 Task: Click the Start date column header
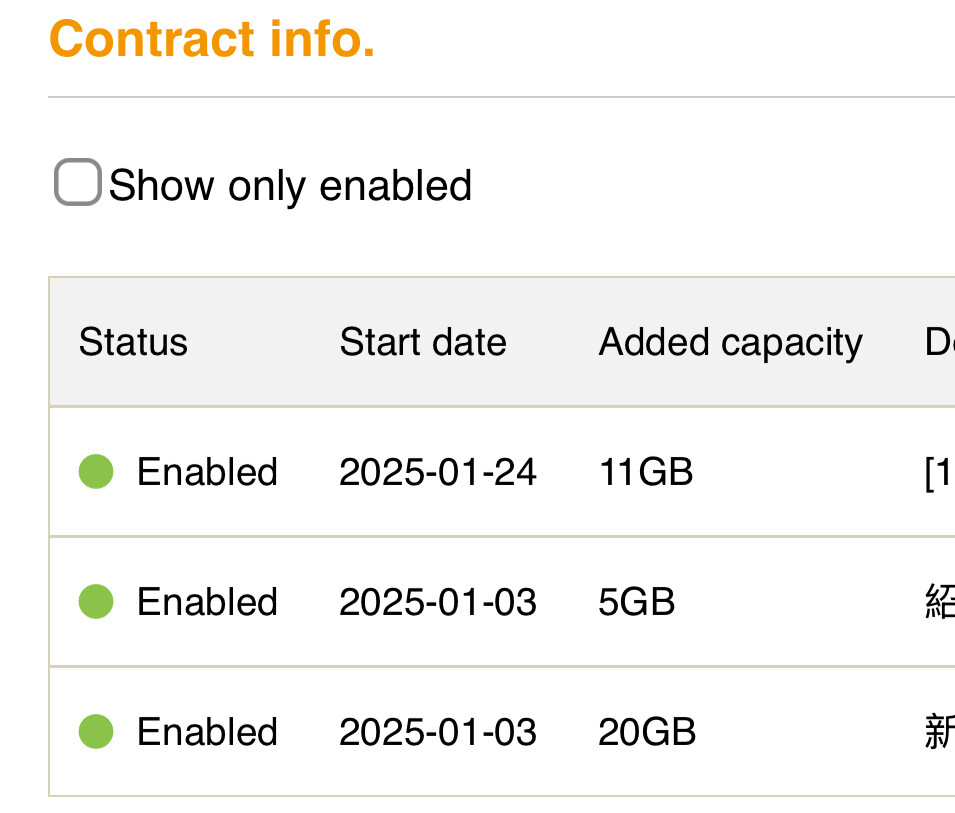click(x=423, y=342)
